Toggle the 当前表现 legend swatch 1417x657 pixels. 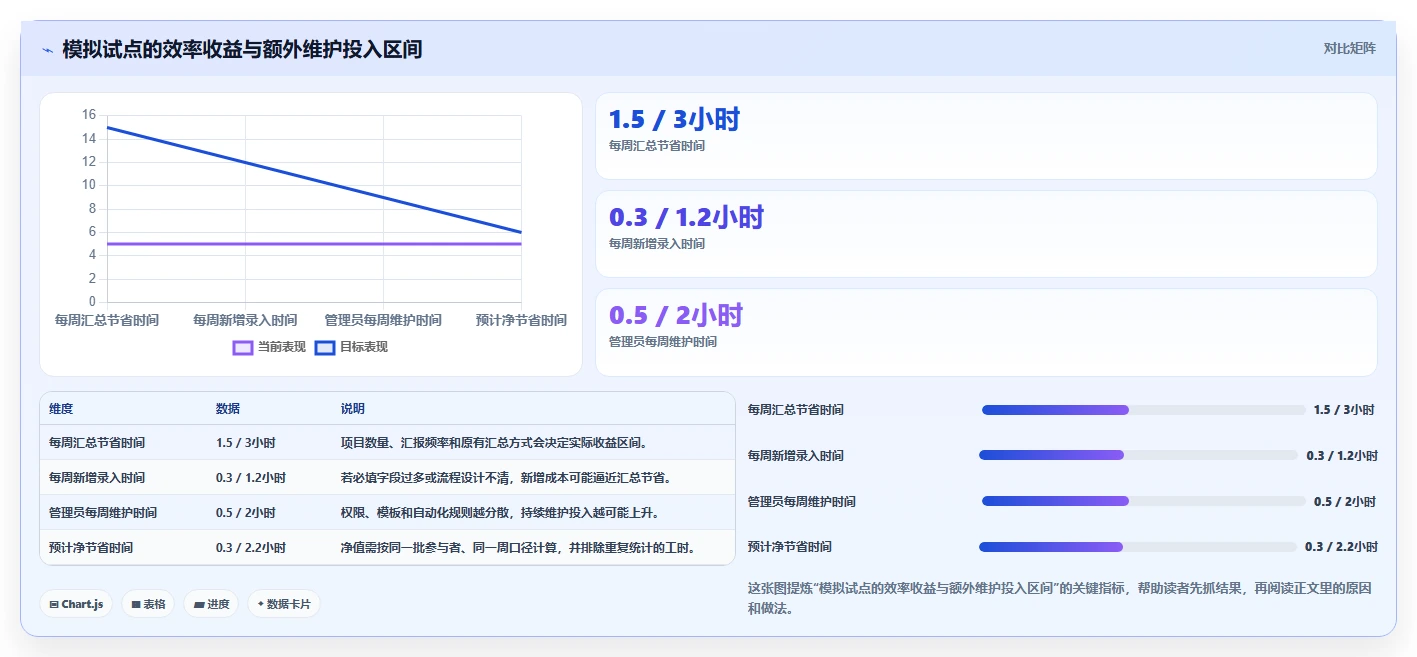[243, 347]
